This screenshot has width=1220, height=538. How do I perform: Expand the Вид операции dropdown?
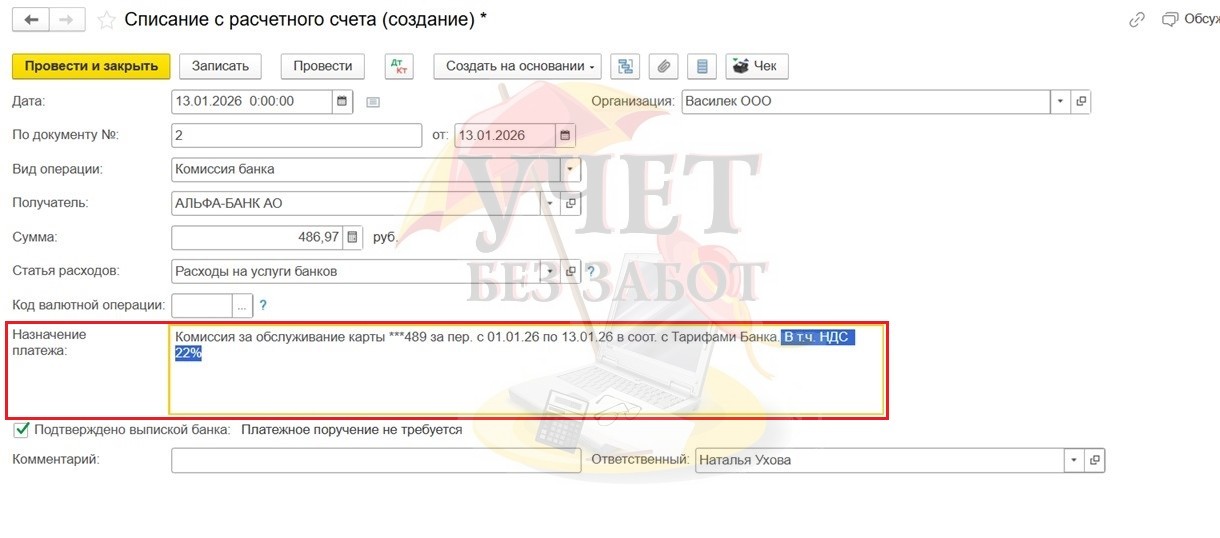coord(570,169)
